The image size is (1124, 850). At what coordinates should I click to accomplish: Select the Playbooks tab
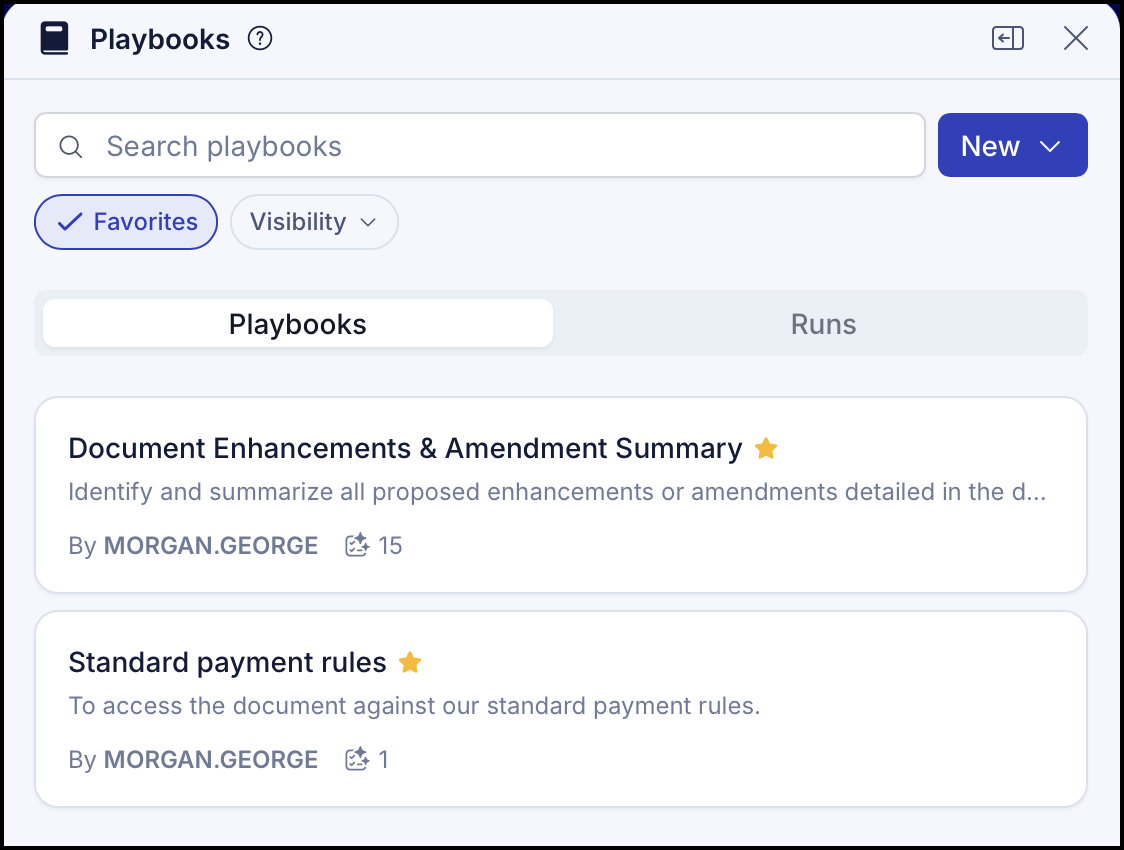[297, 324]
